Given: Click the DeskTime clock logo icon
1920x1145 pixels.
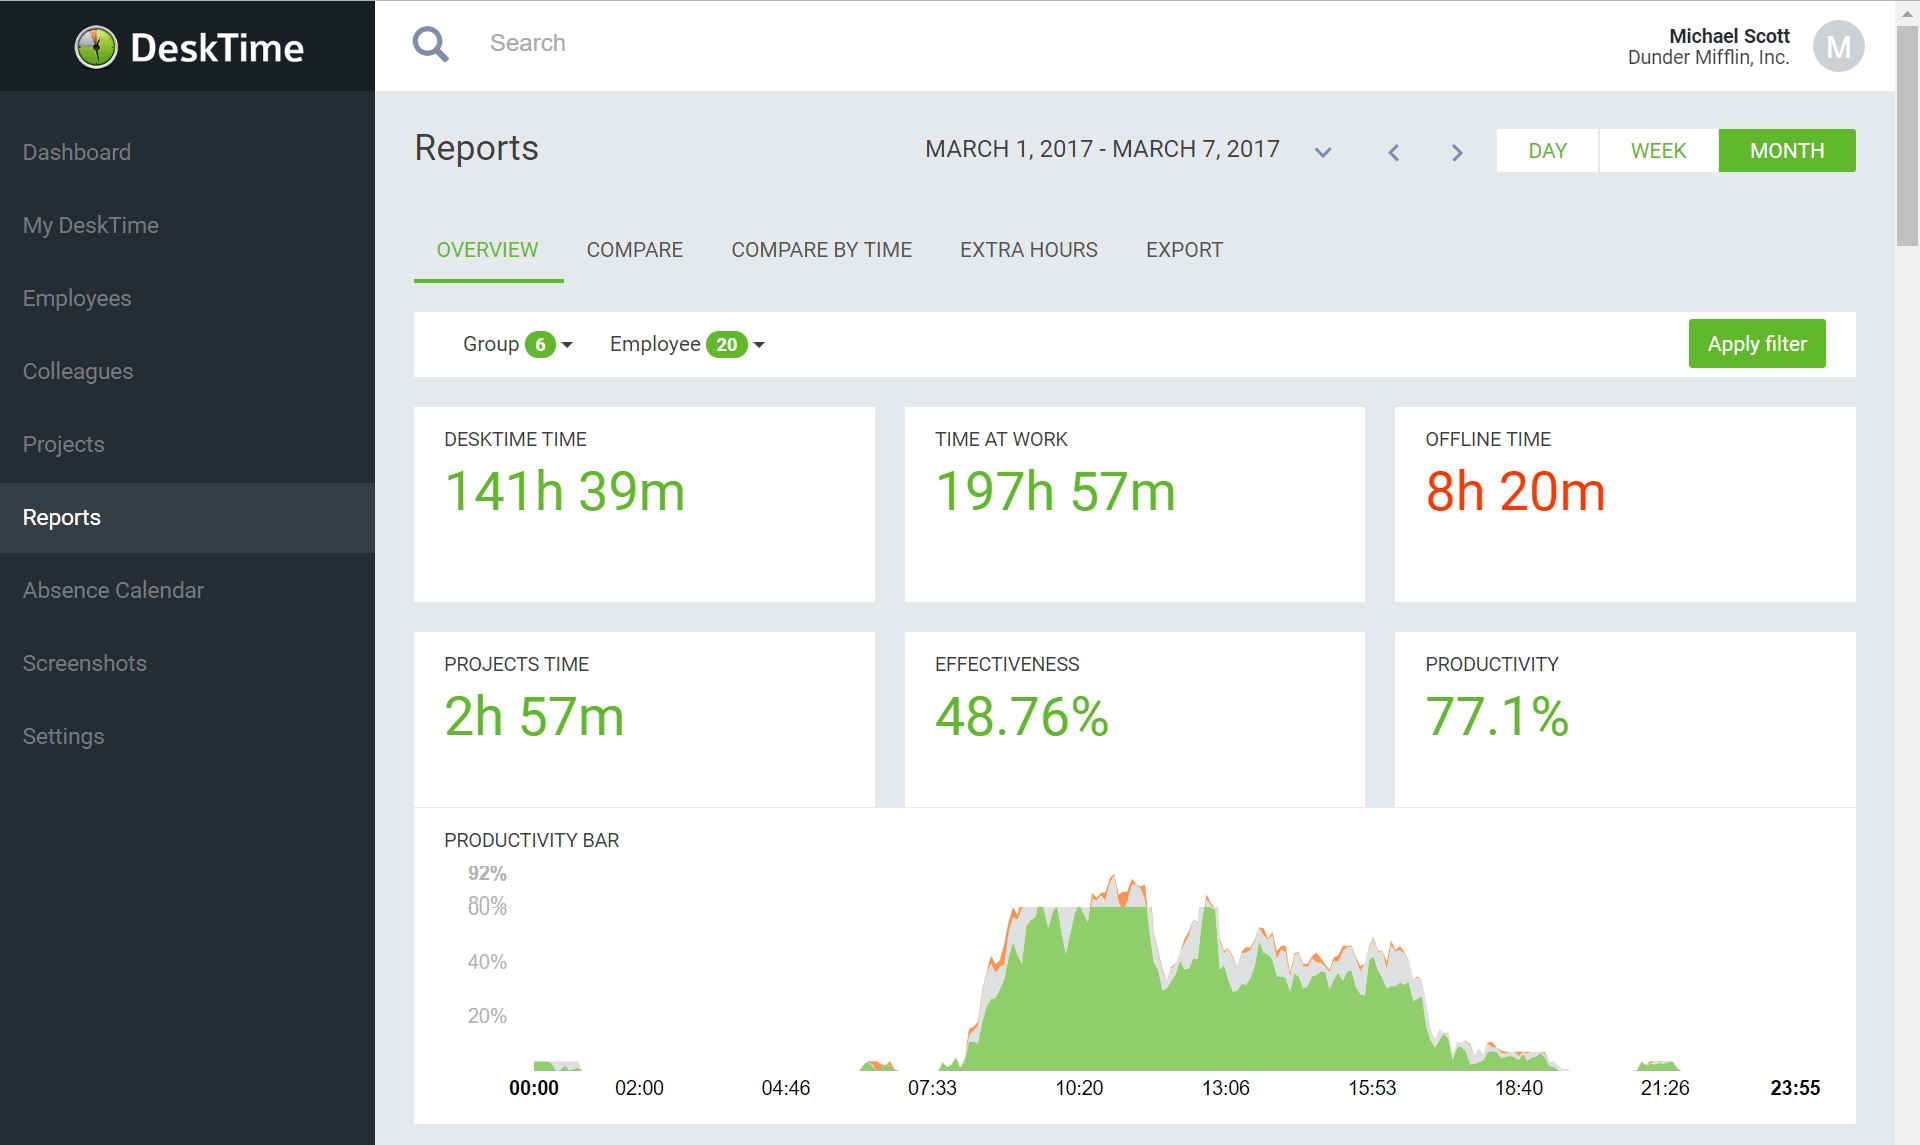Looking at the screenshot, I should (x=96, y=47).
